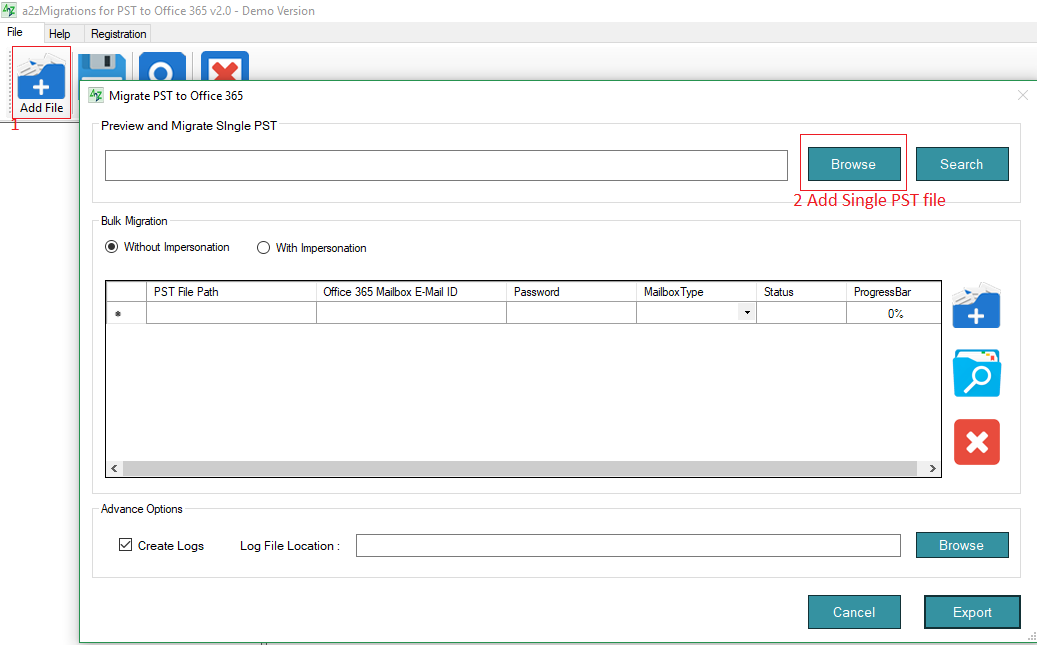Click the single PST file path field

[x=446, y=166]
